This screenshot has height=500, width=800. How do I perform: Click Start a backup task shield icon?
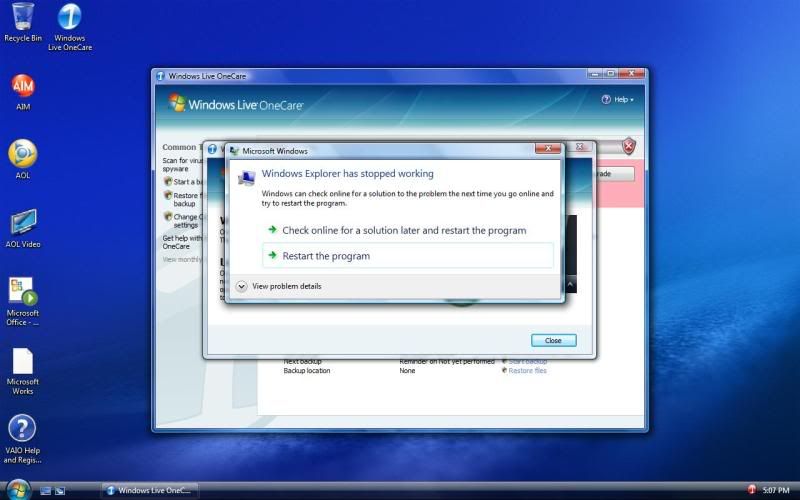(x=167, y=181)
